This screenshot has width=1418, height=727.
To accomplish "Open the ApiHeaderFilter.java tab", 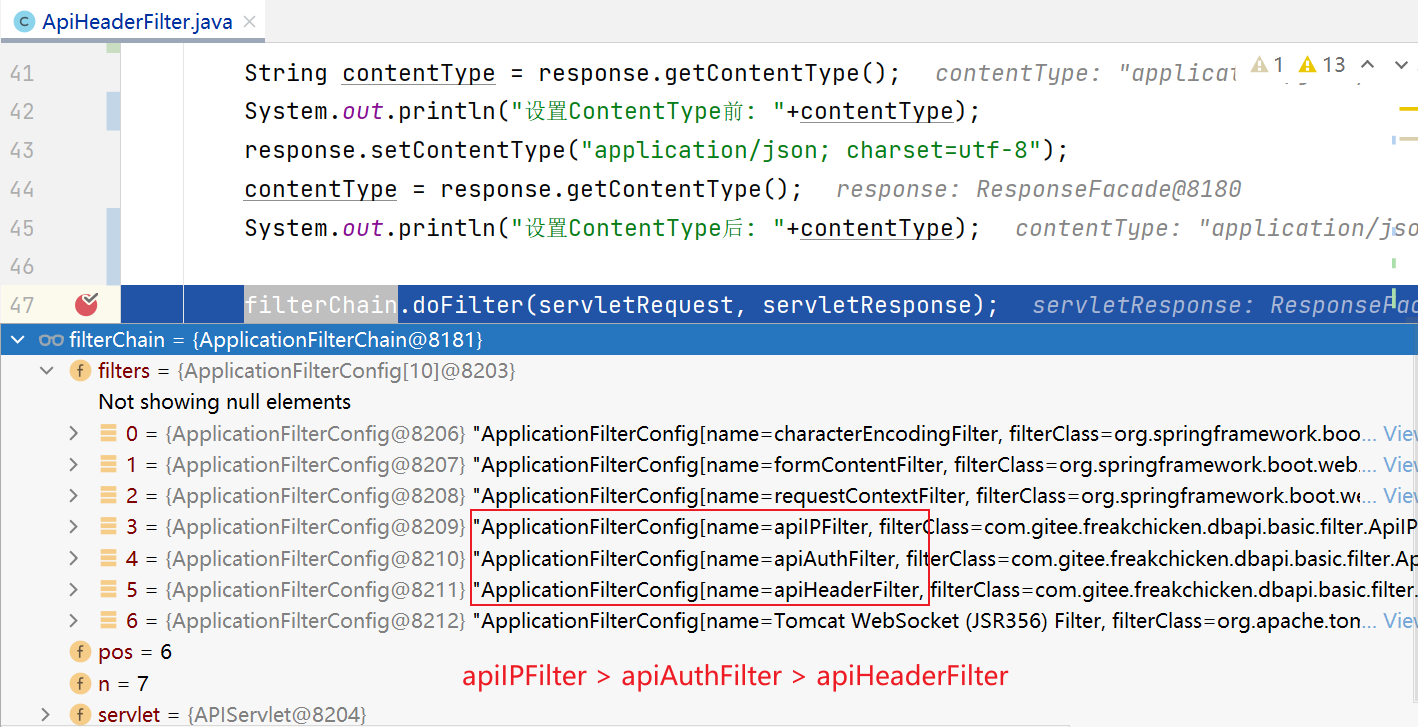I will tap(136, 21).
